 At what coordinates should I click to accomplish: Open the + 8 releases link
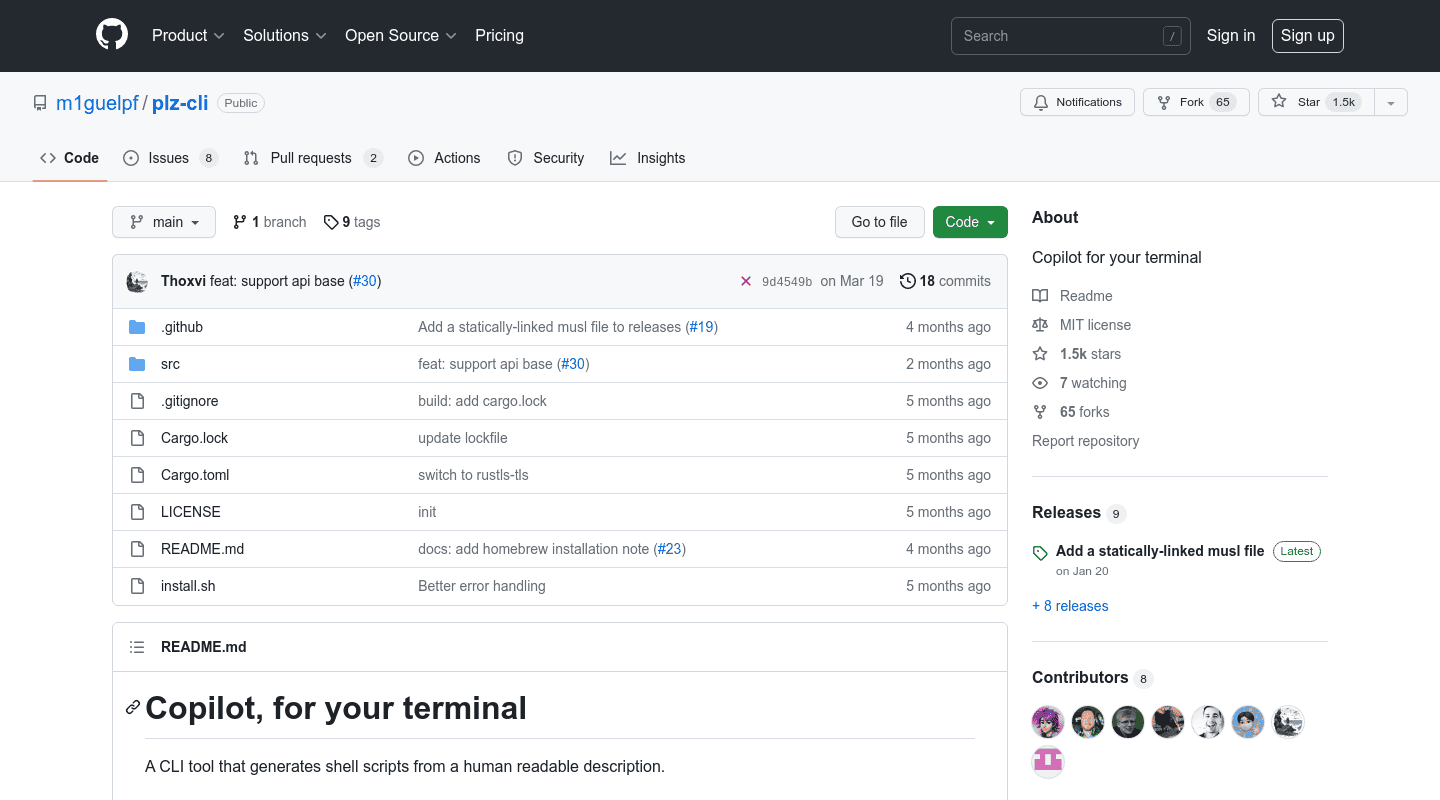click(1070, 606)
